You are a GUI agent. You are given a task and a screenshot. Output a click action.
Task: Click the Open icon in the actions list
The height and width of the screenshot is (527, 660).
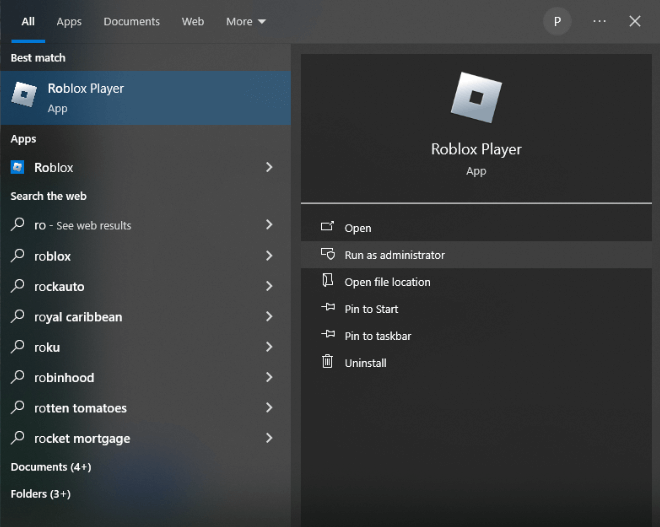click(327, 227)
